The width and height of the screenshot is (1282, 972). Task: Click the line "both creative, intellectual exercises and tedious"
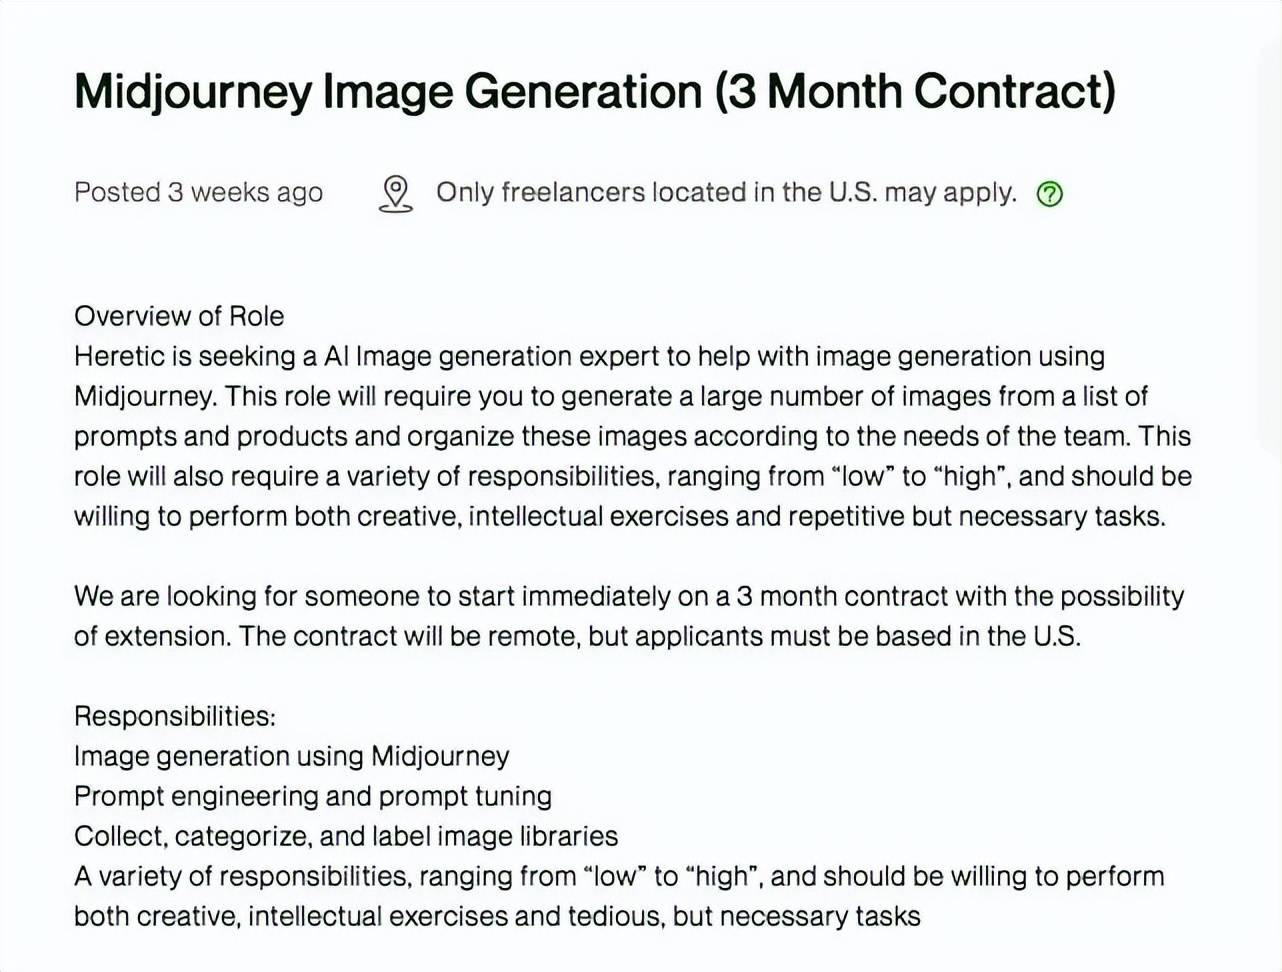point(497,916)
